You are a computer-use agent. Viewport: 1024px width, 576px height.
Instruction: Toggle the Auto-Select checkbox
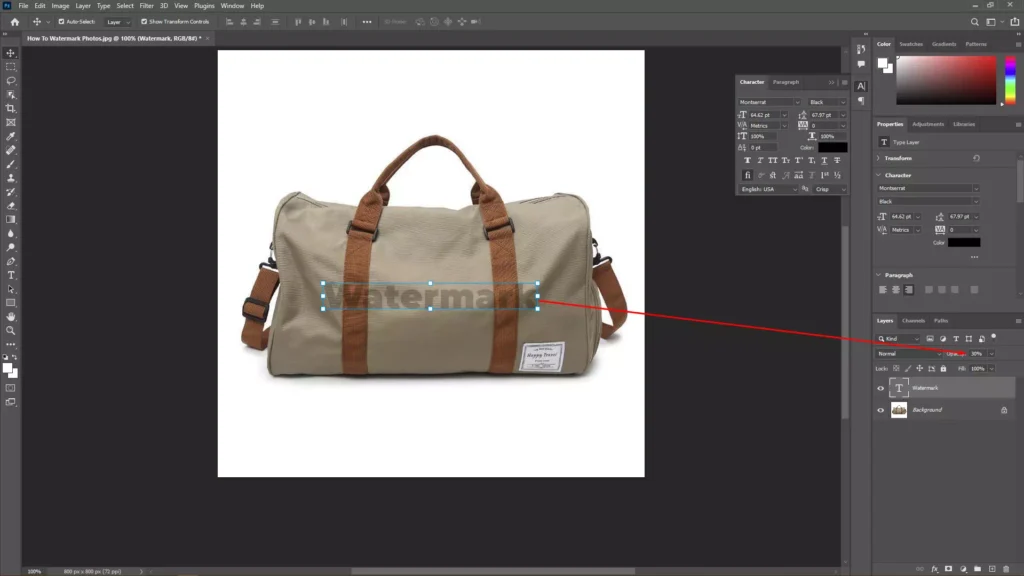pos(61,22)
